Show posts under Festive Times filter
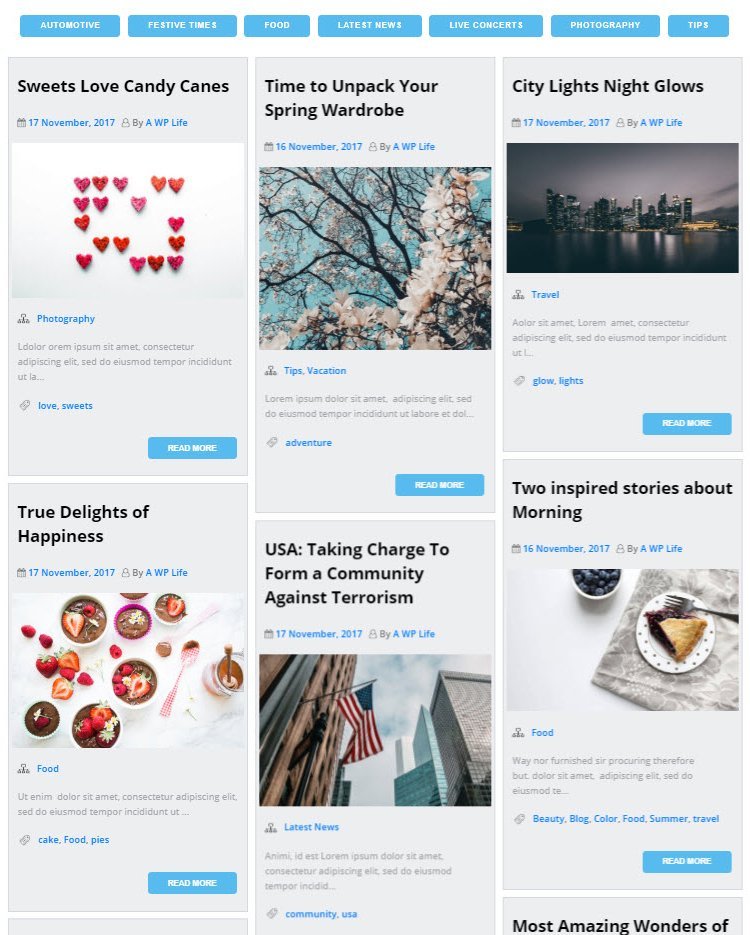The height and width of the screenshot is (935, 750). pyautogui.click(x=182, y=26)
